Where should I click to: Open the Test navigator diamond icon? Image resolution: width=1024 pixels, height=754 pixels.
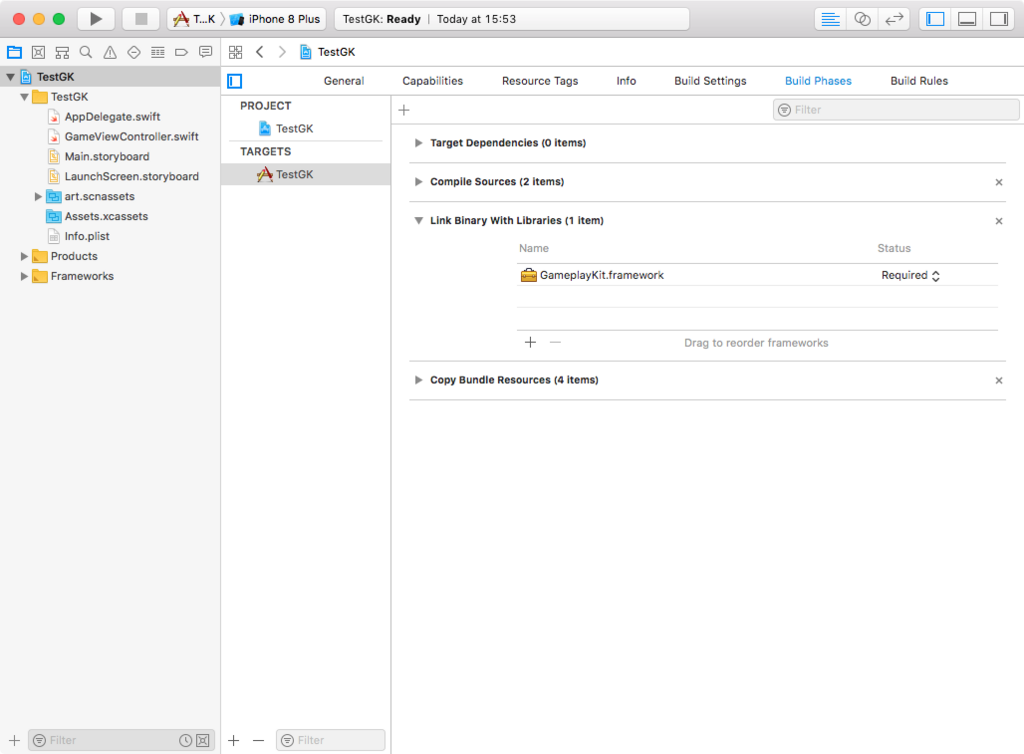tap(134, 52)
